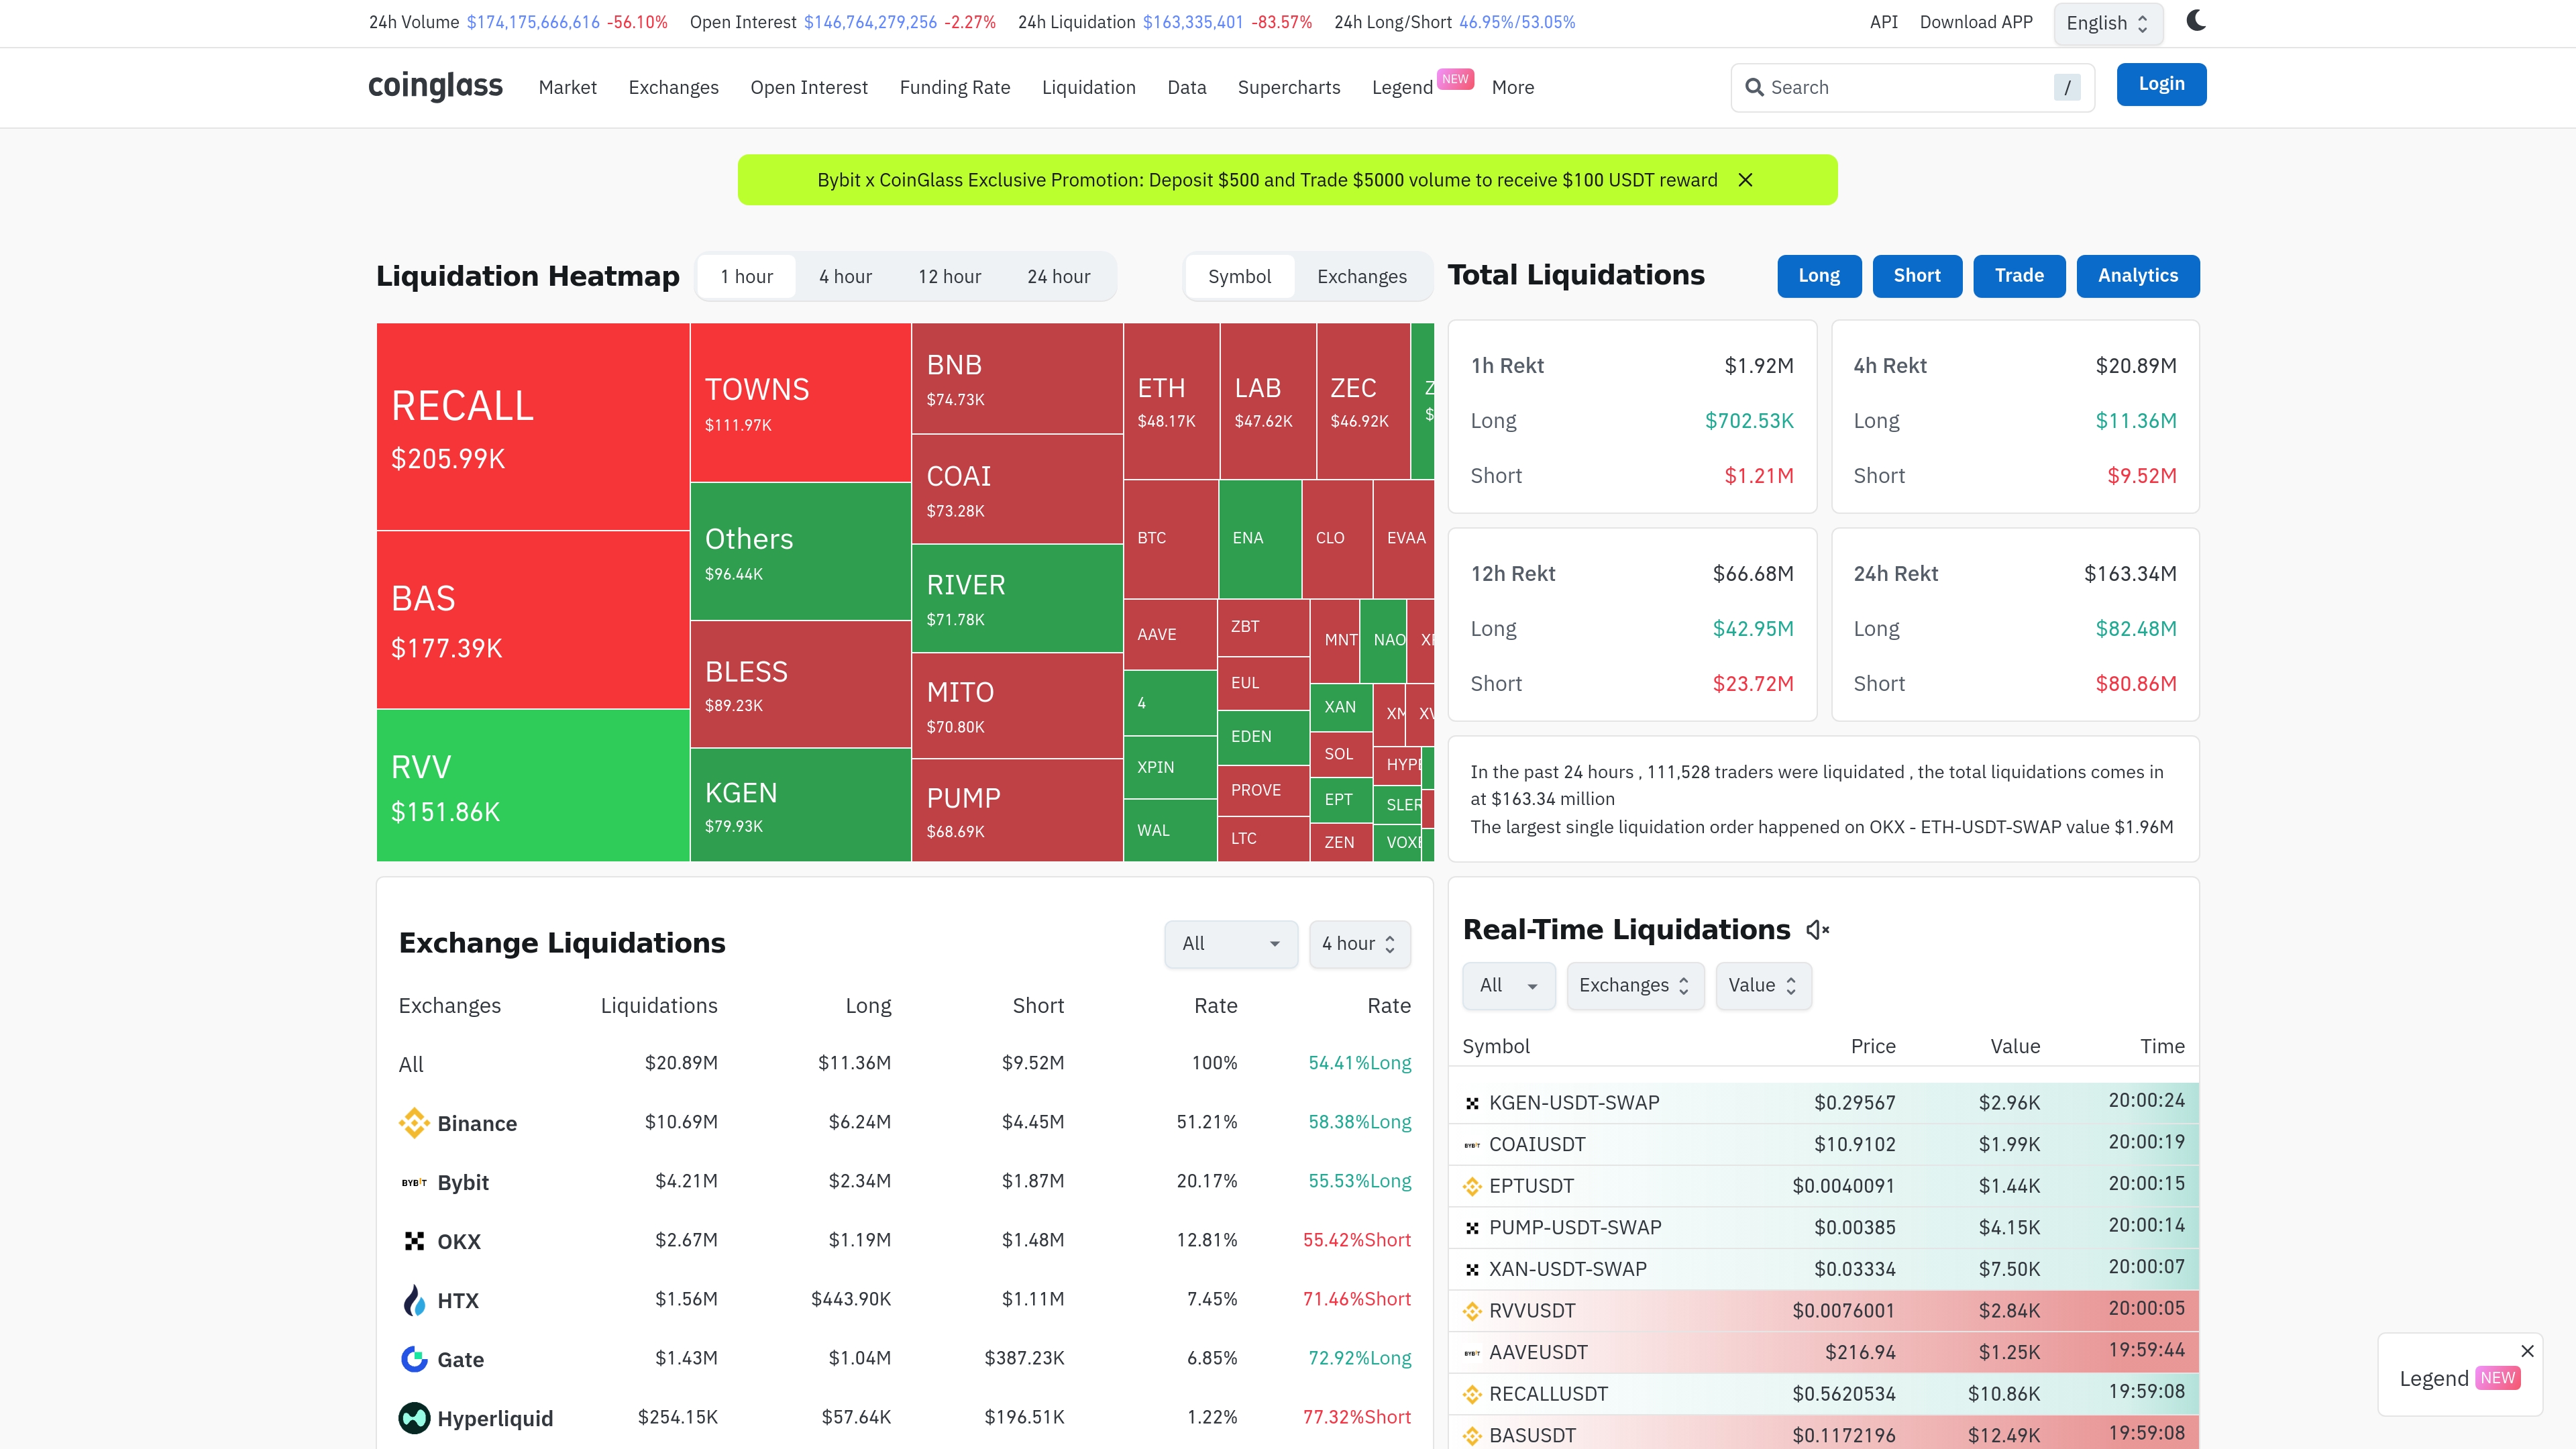
Task: Switch heatmap to 4 hour
Action: tap(845, 277)
